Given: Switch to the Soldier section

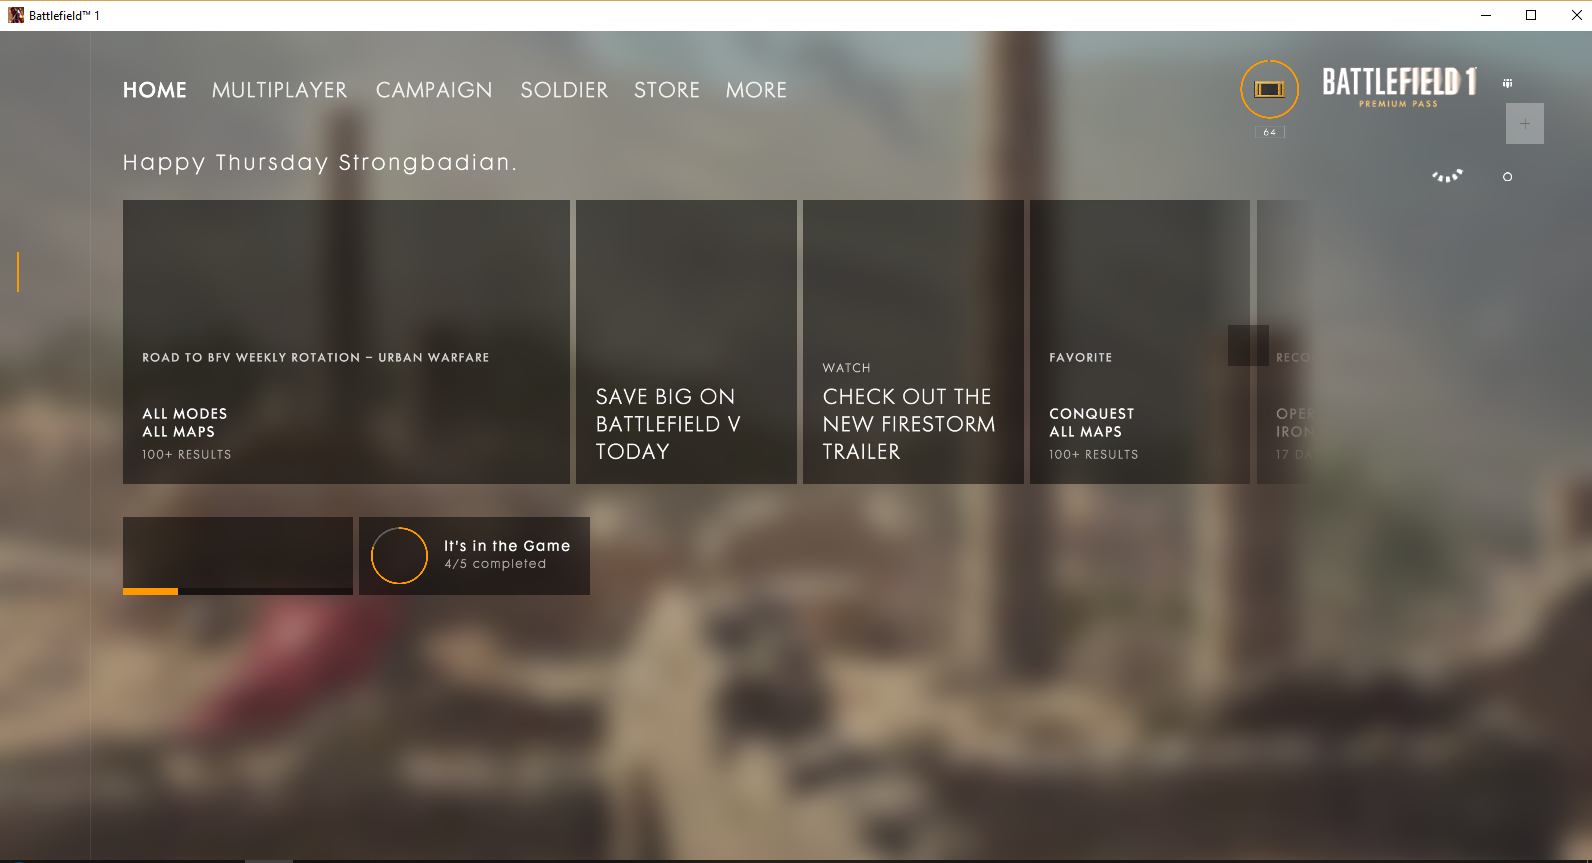Looking at the screenshot, I should point(564,90).
